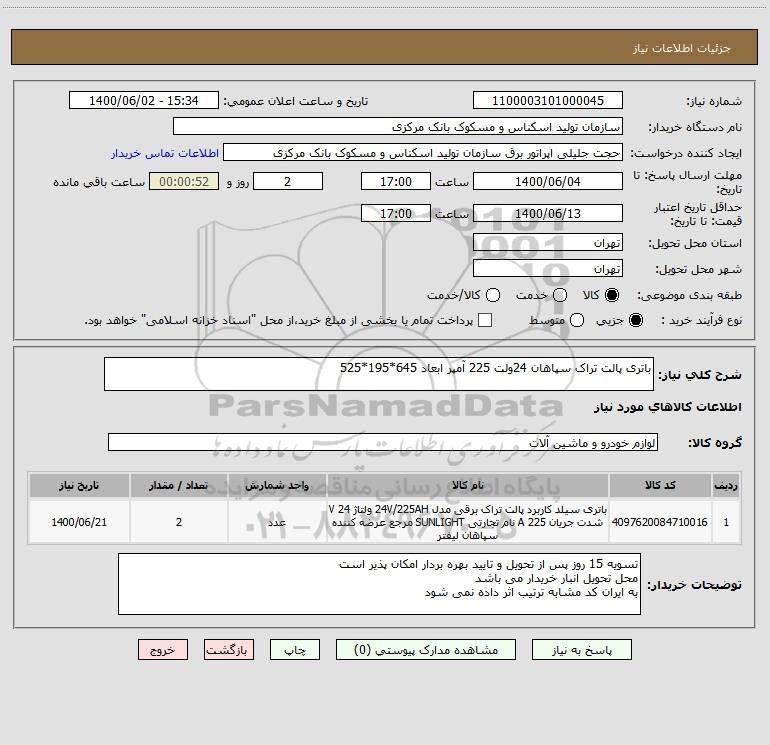This screenshot has height=745, width=770.
Task: Click the response deadline date 1400/06/04
Action: pos(548,181)
